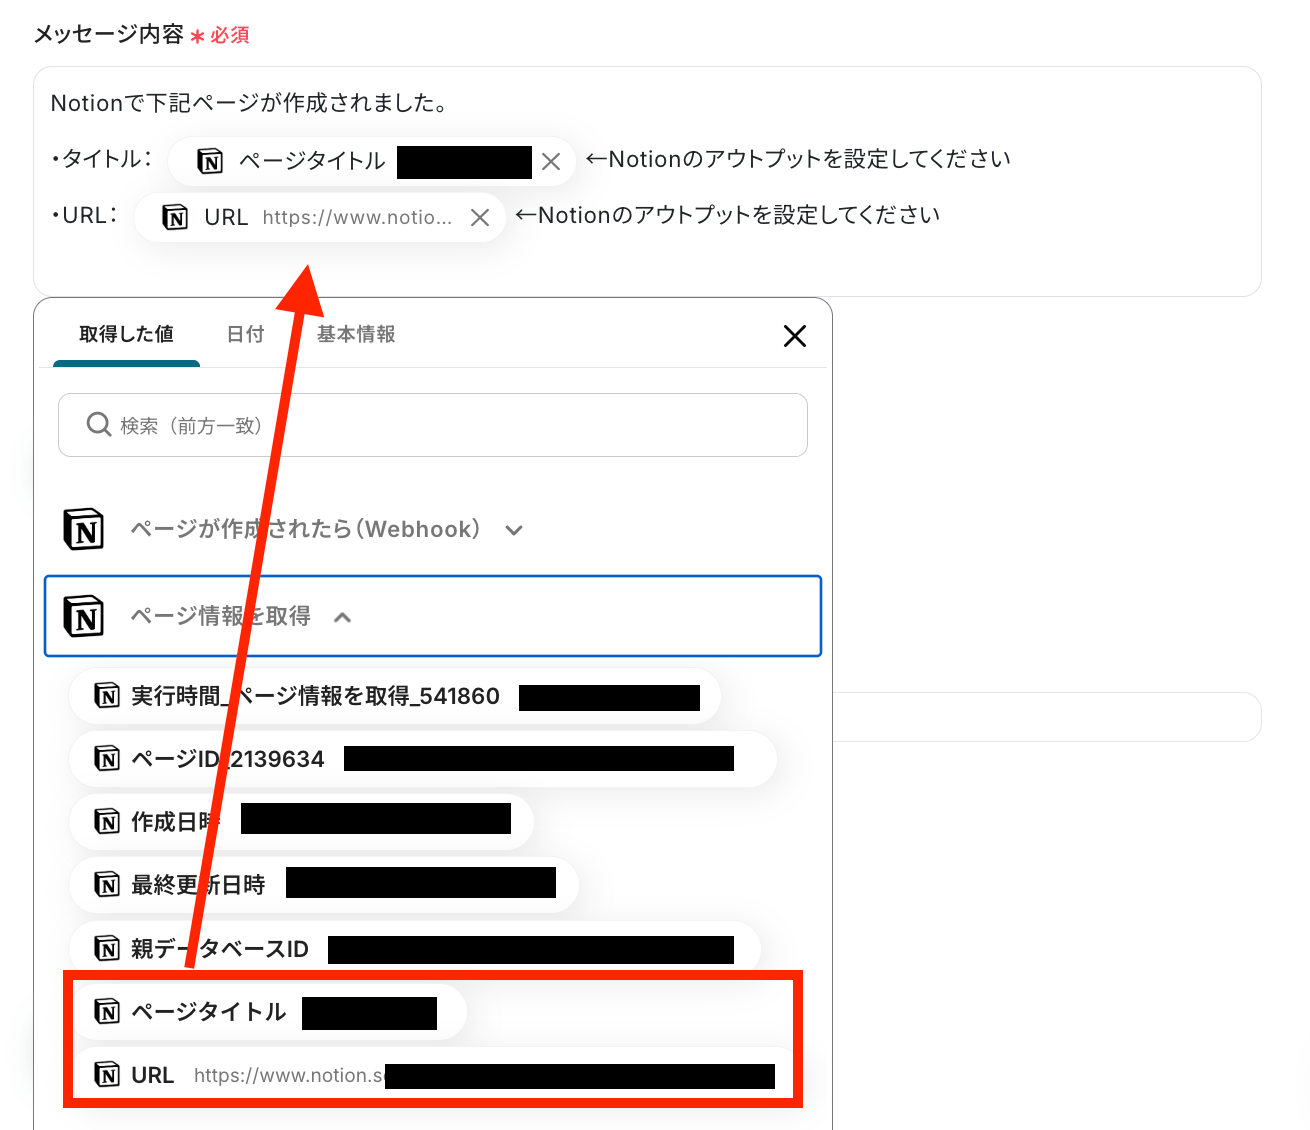Switch to the 日付 tab
This screenshot has width=1310, height=1130.
tap(245, 334)
